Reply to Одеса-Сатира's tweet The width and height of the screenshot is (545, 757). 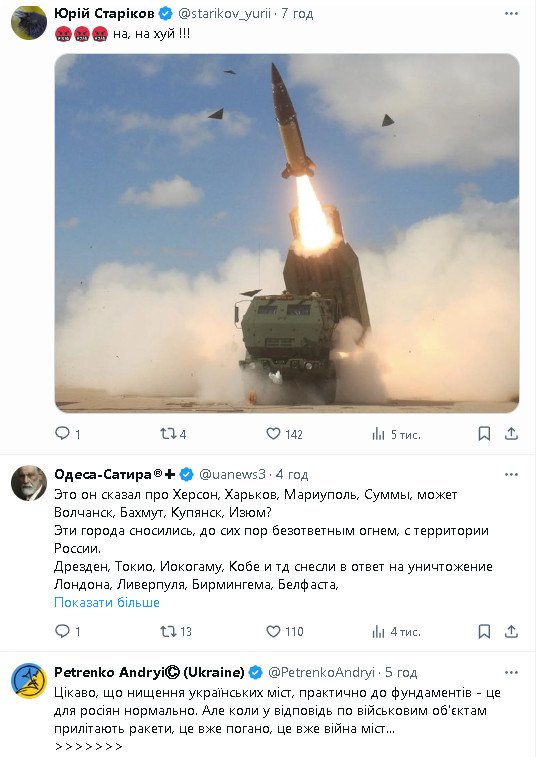(x=68, y=631)
